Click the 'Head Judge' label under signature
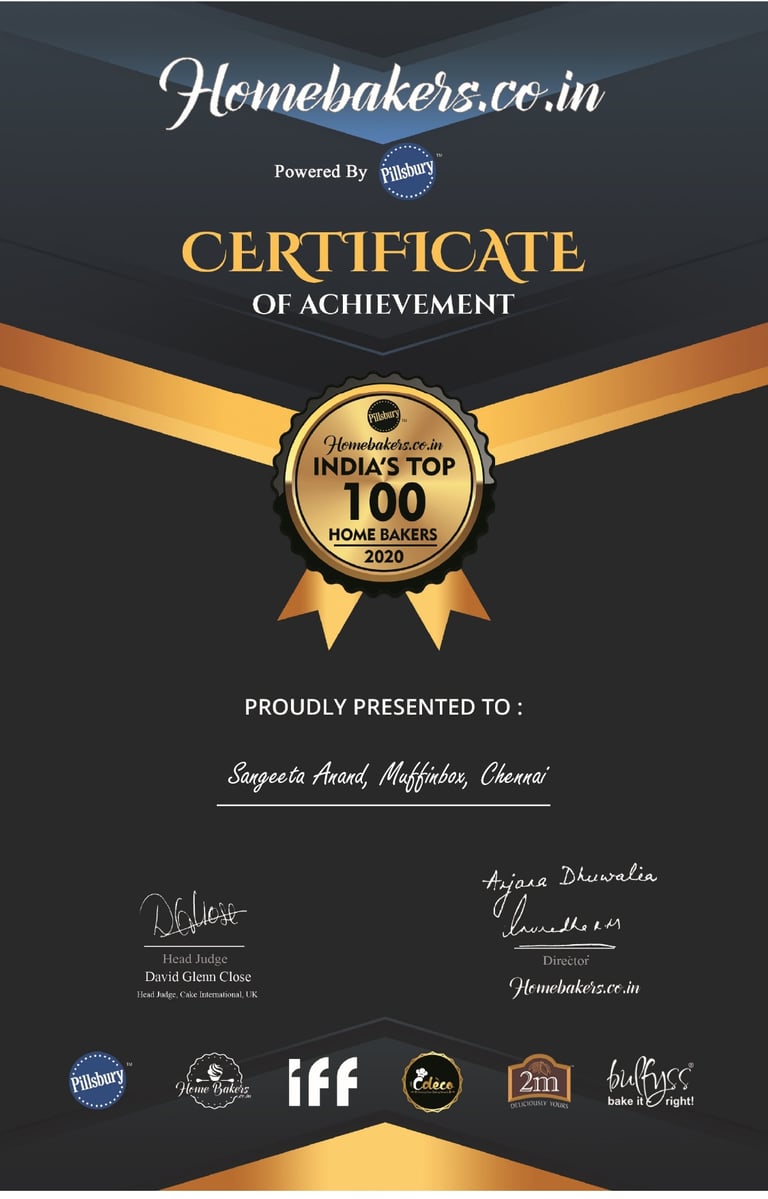Viewport: 768px width, 1199px height. pyautogui.click(x=194, y=959)
